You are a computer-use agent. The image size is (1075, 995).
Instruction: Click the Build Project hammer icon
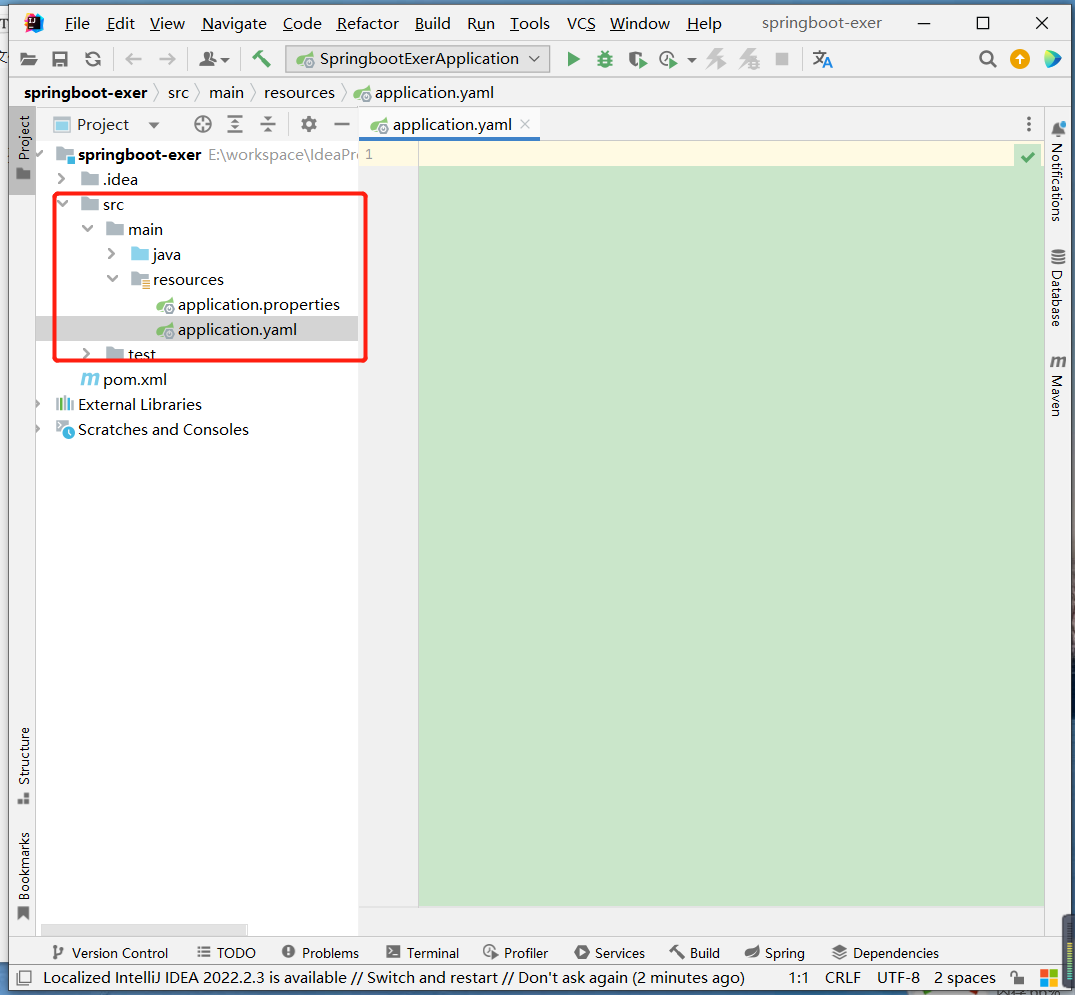pos(261,59)
